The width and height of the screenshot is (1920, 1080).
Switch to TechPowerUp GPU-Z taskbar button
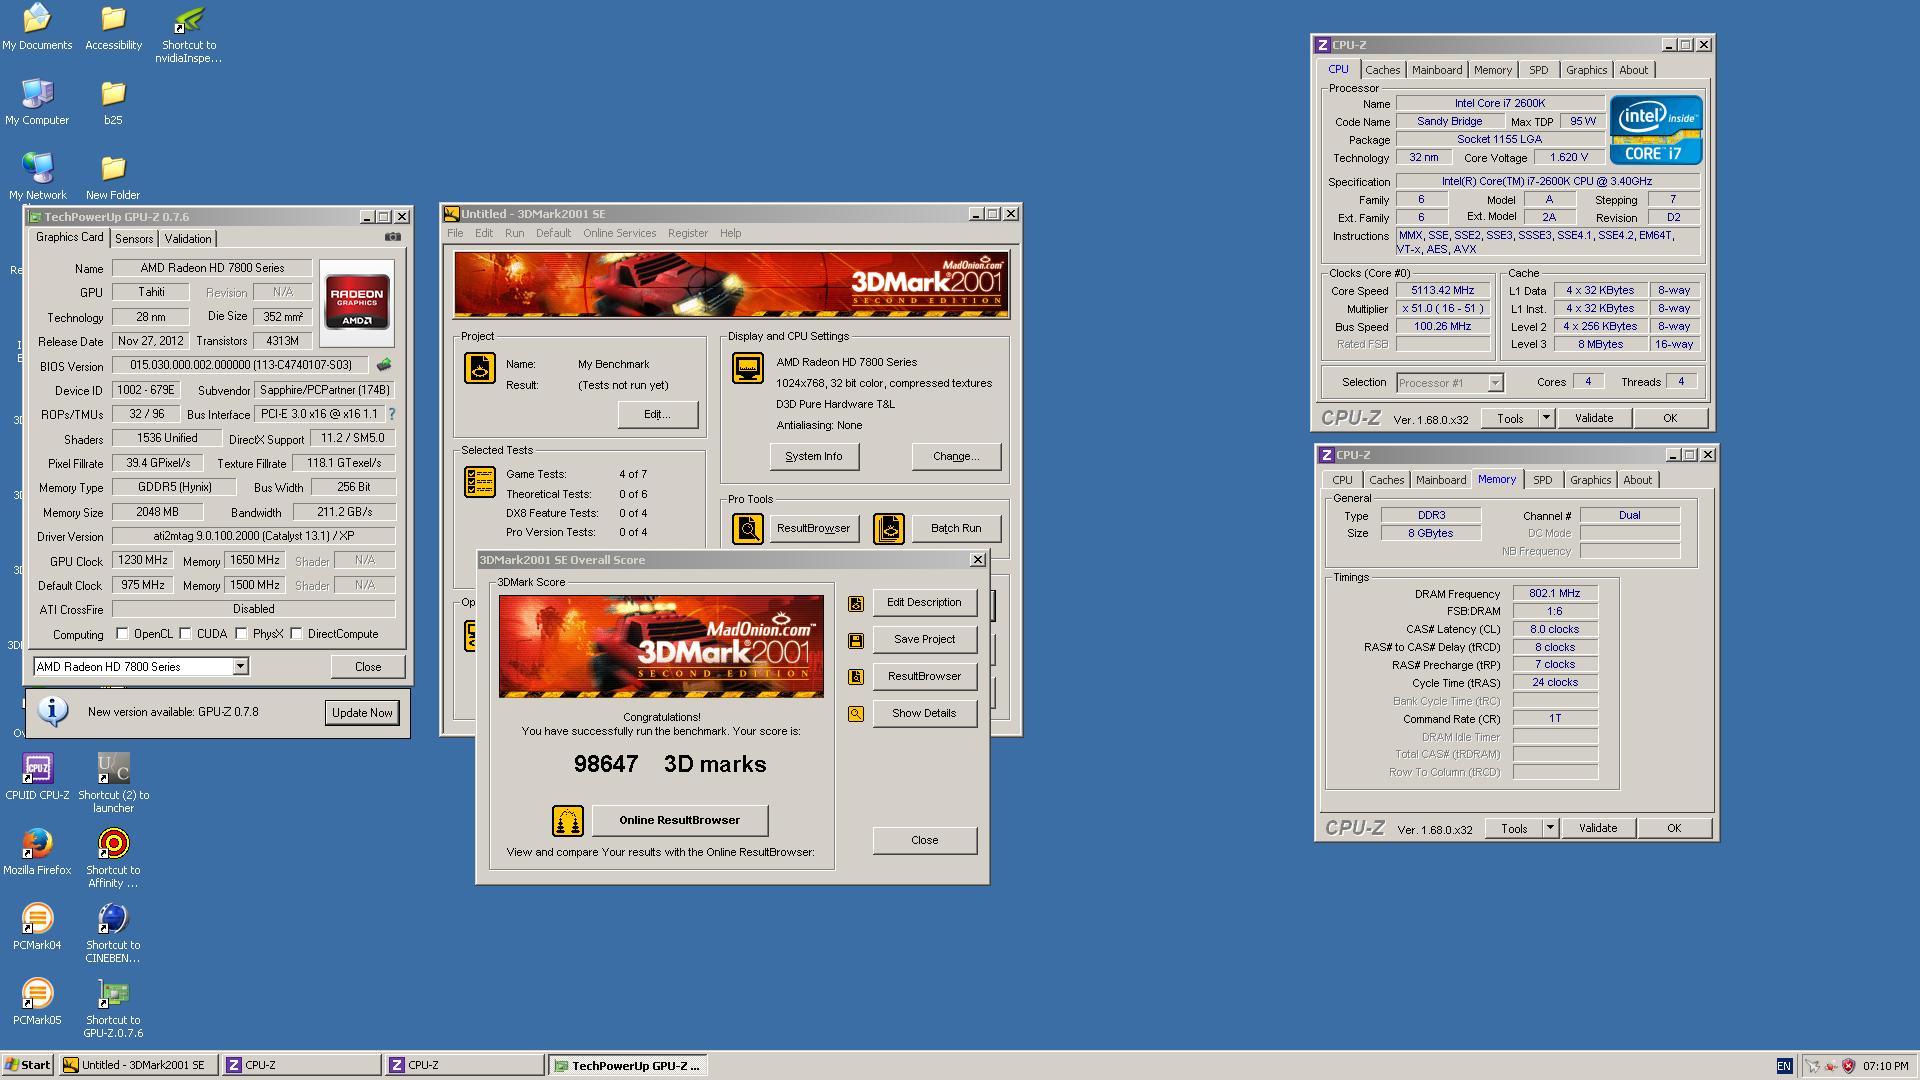click(629, 1066)
